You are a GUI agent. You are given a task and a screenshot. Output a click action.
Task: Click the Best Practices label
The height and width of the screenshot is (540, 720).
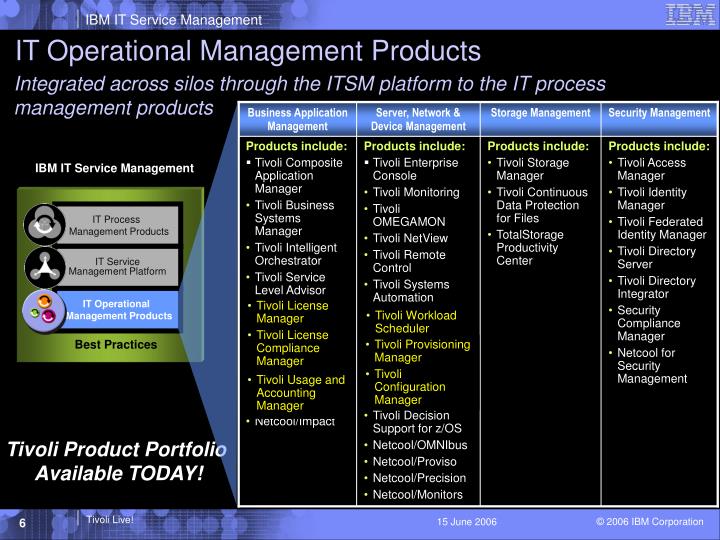(x=116, y=344)
